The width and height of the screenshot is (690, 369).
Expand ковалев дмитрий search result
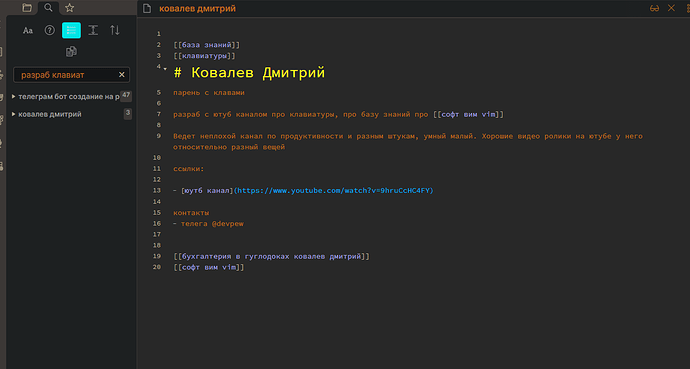(71, 114)
